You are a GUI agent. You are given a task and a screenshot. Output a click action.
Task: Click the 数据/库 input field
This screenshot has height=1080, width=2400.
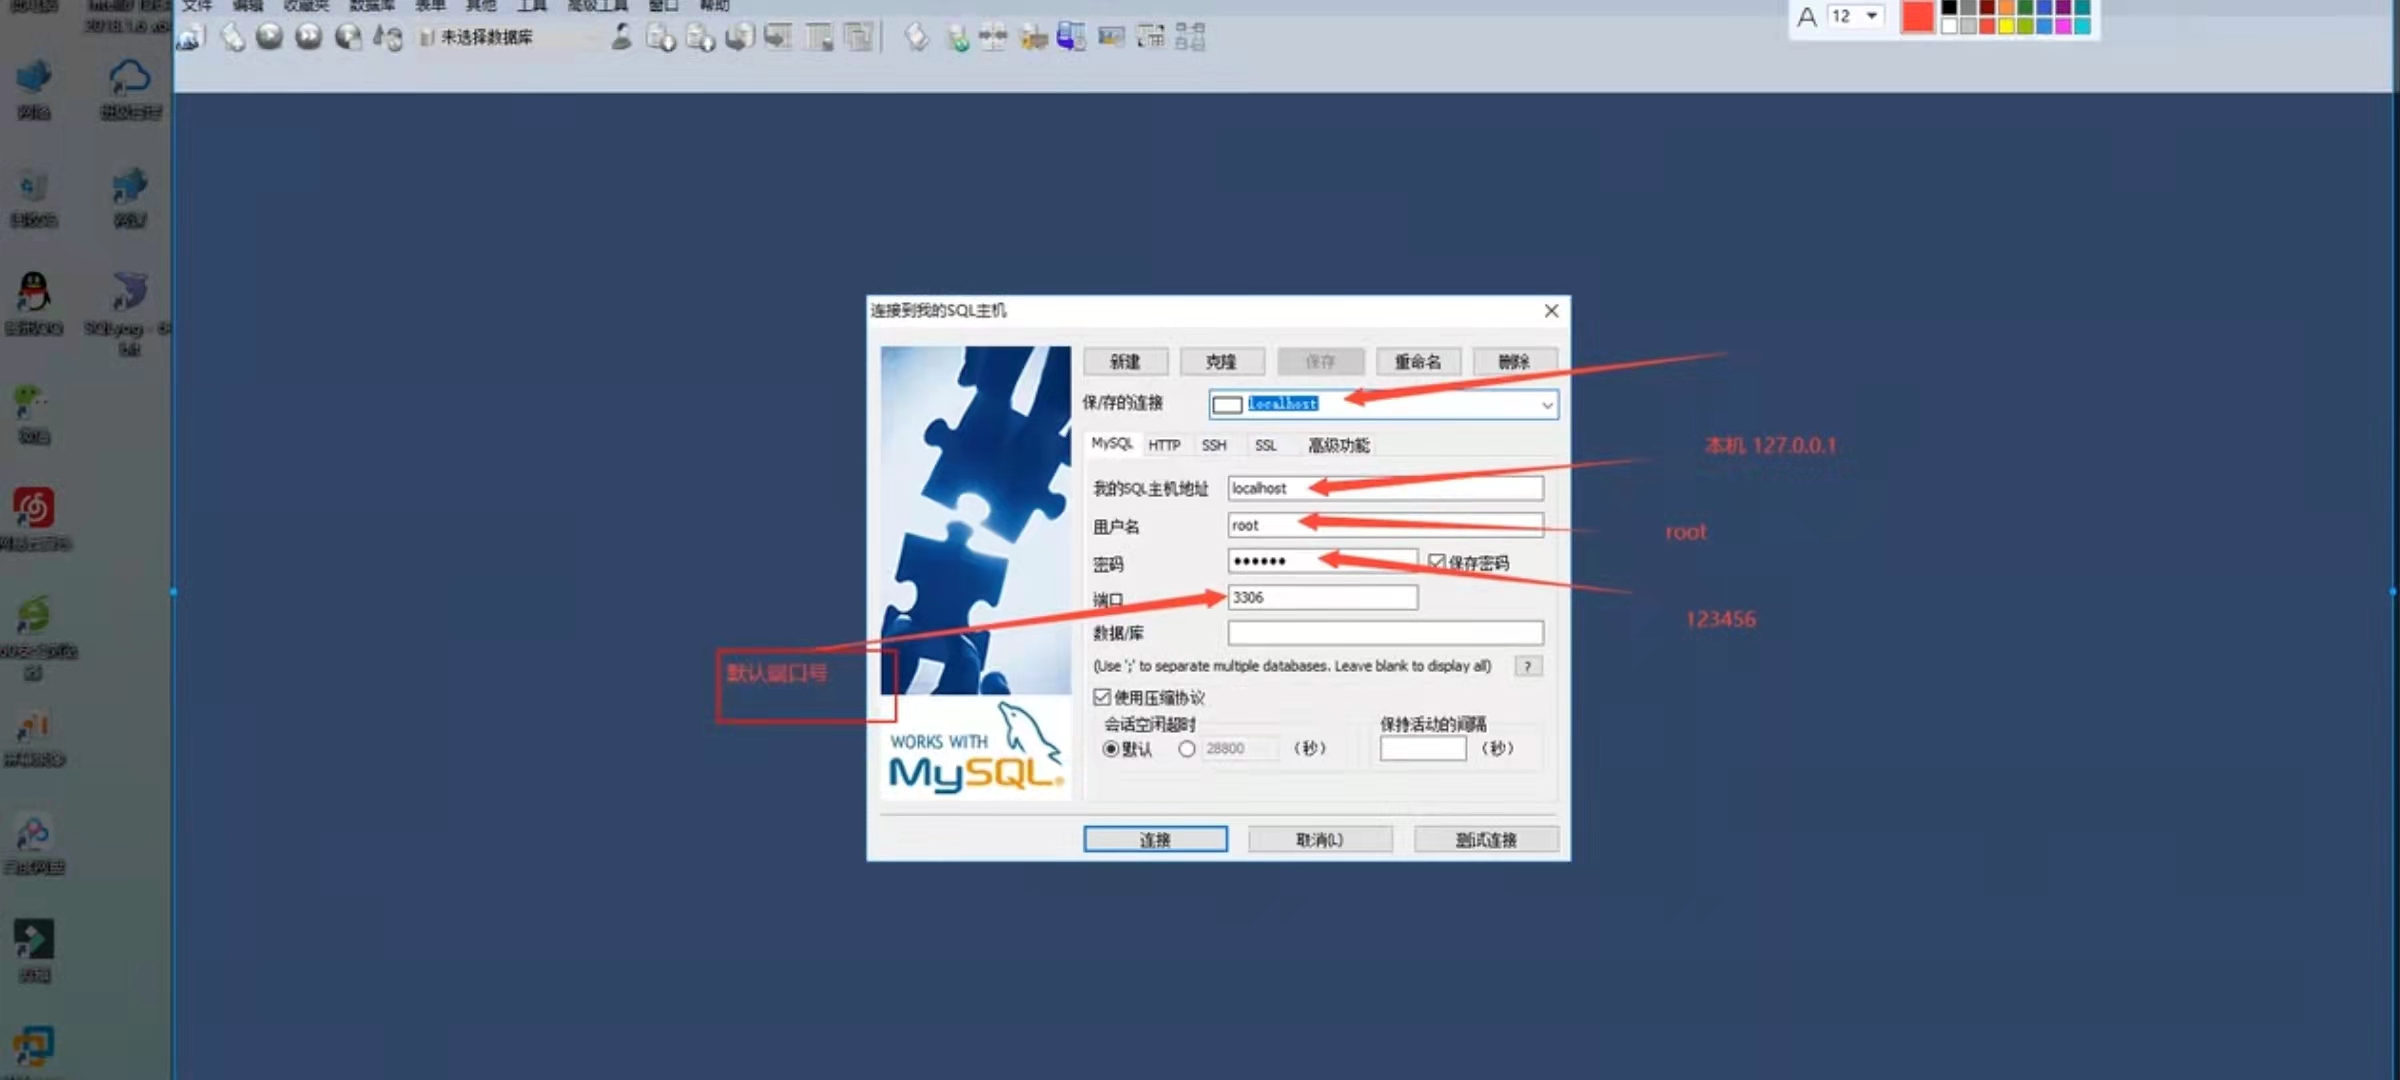pos(1385,633)
